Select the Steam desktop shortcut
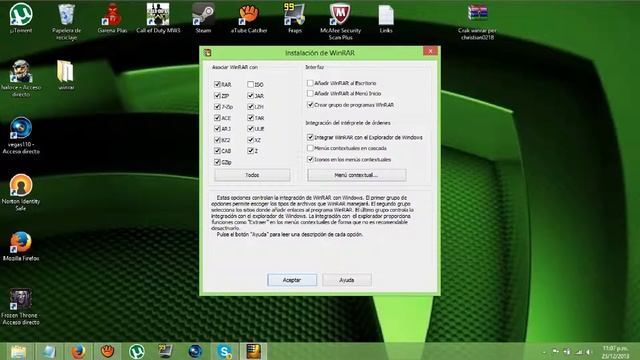Image resolution: width=640 pixels, height=360 pixels. tap(203, 18)
